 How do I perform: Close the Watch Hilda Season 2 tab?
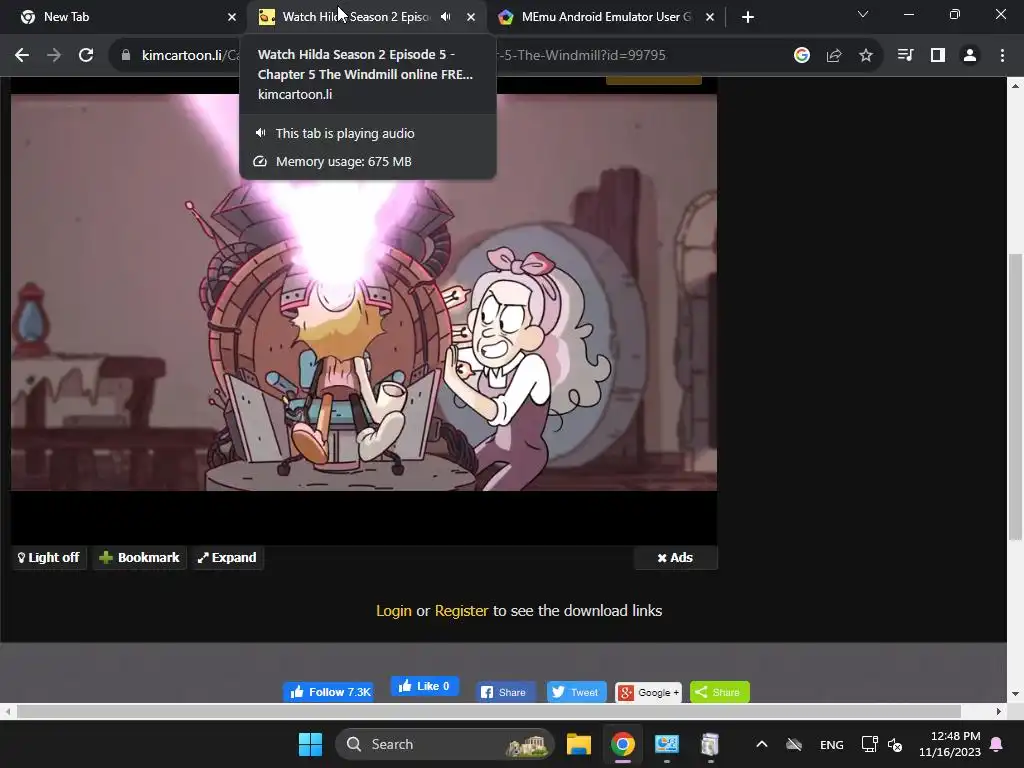(471, 17)
